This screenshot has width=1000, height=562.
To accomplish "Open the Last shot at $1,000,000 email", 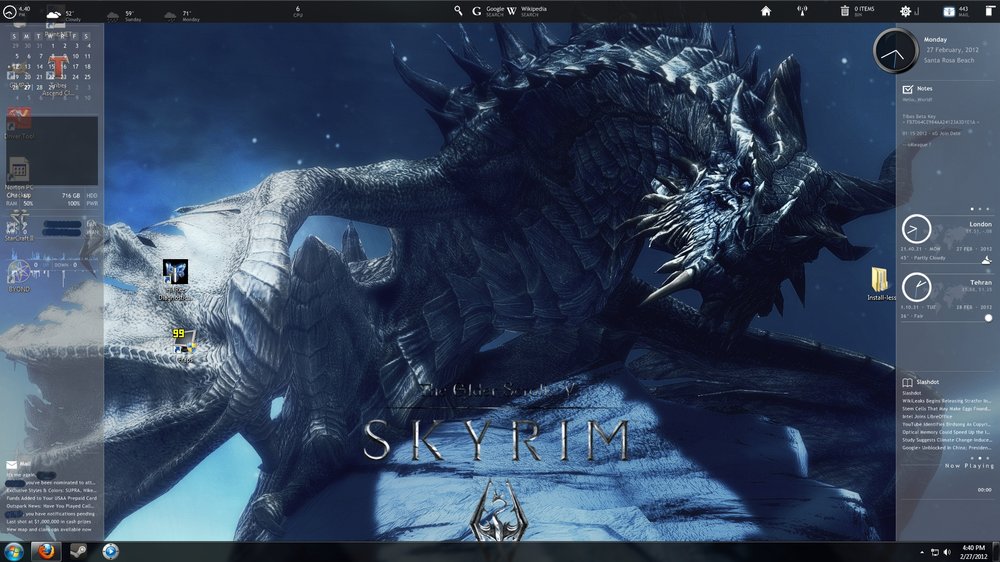I will tap(50, 521).
